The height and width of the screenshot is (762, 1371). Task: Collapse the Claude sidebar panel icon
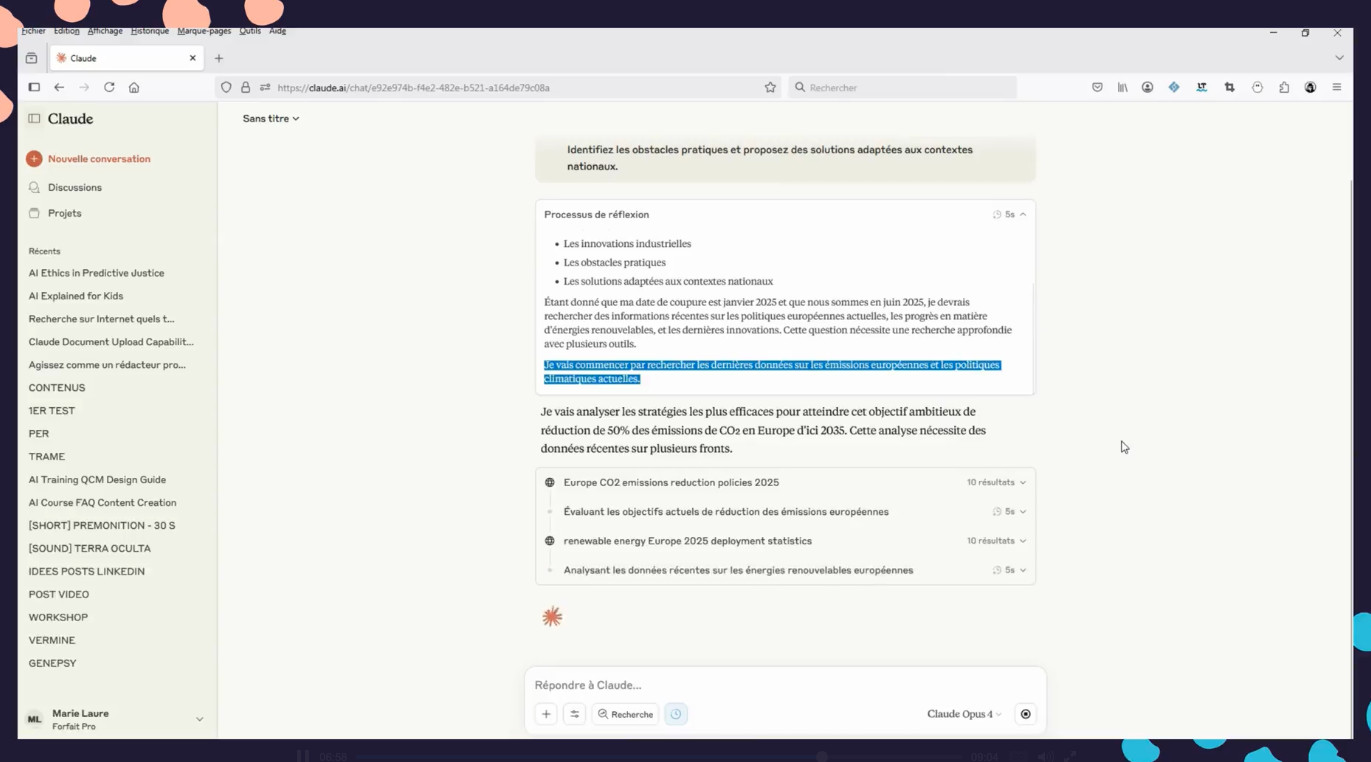click(34, 119)
